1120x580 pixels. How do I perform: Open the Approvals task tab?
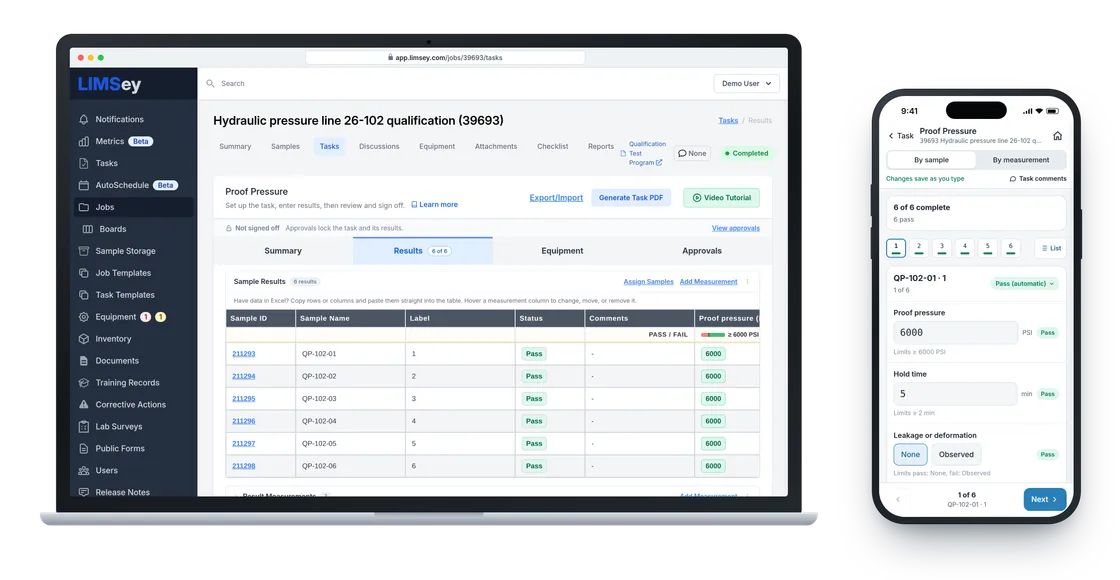(x=701, y=251)
